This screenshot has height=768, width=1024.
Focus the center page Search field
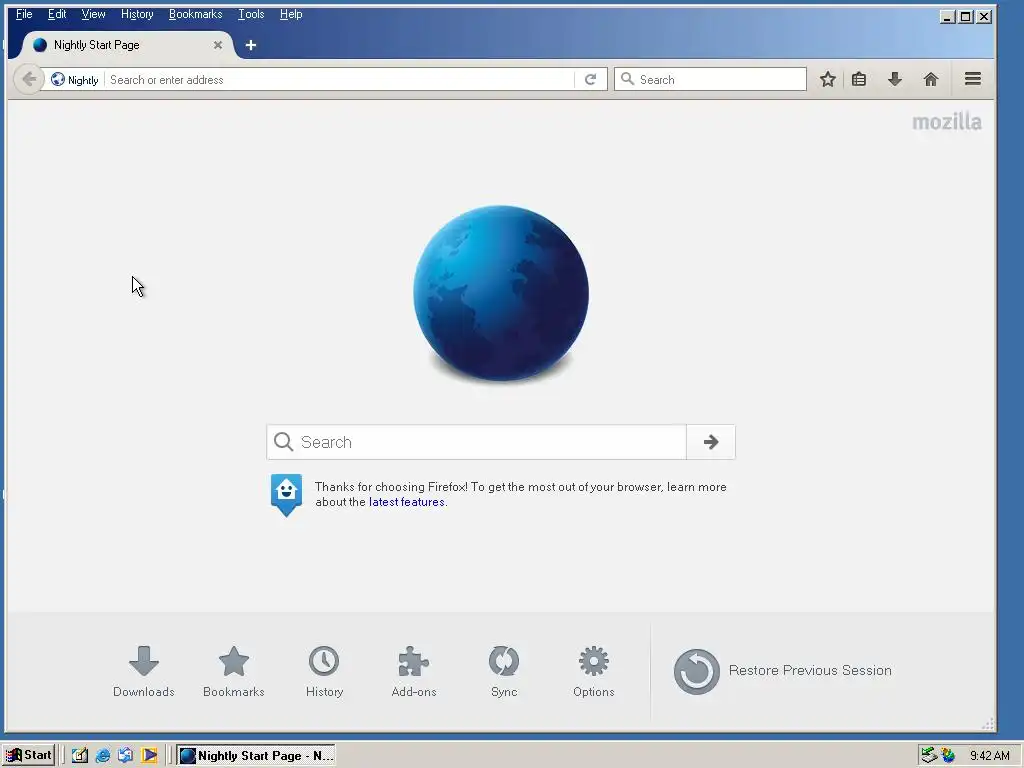click(x=477, y=442)
